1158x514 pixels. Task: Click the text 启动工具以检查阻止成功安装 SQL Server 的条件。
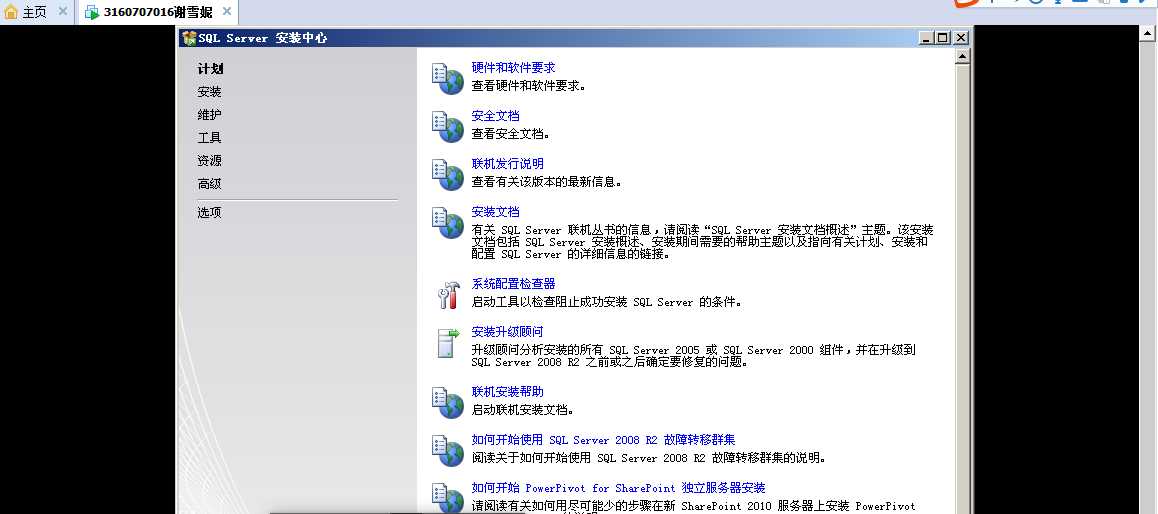606,302
